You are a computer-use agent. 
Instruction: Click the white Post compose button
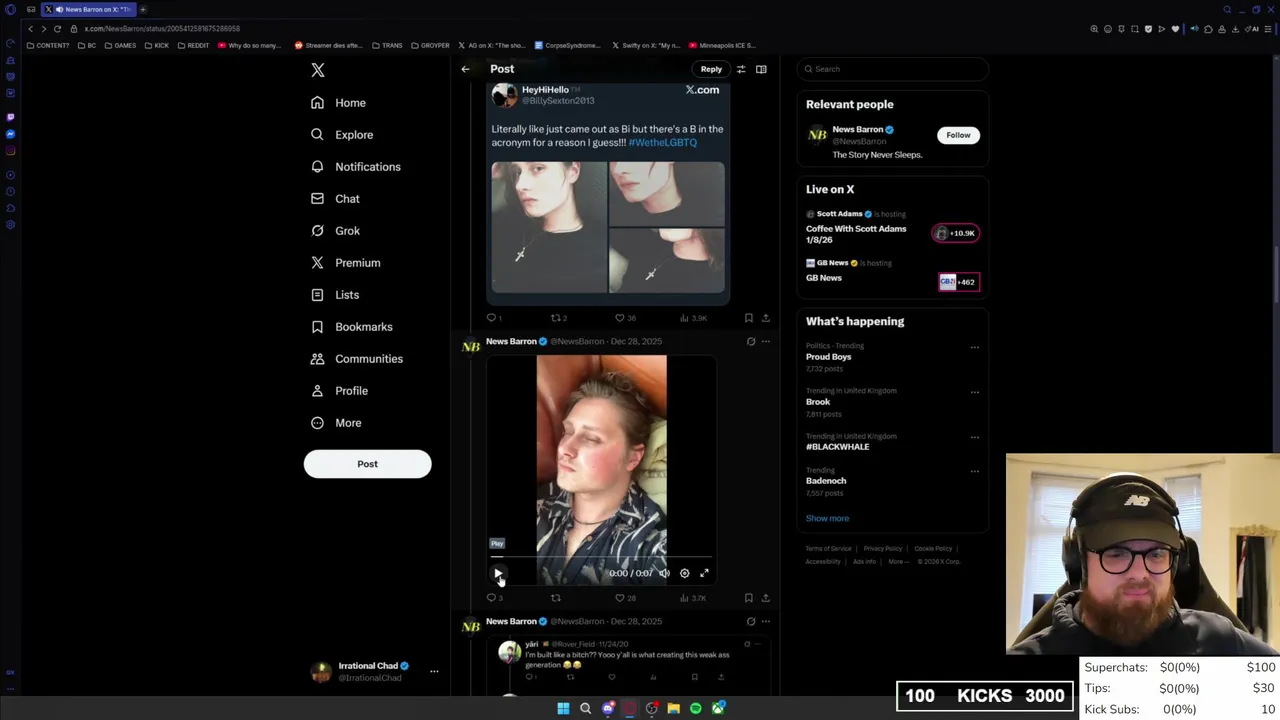pyautogui.click(x=367, y=464)
